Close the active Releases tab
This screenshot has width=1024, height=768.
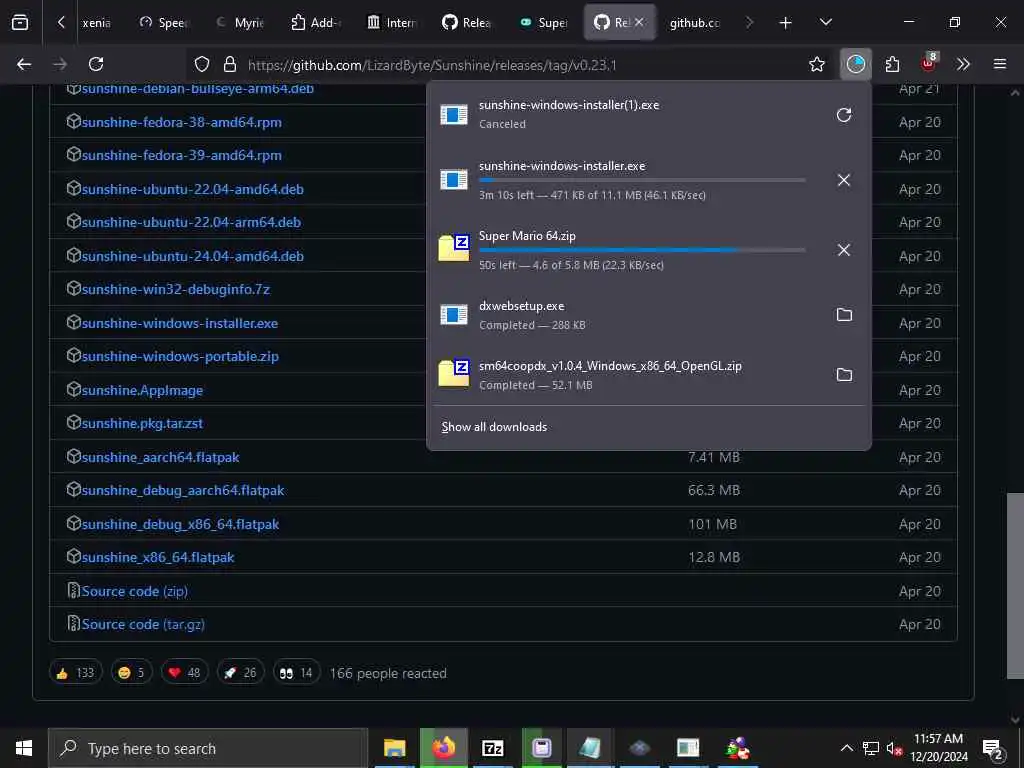pyautogui.click(x=639, y=22)
